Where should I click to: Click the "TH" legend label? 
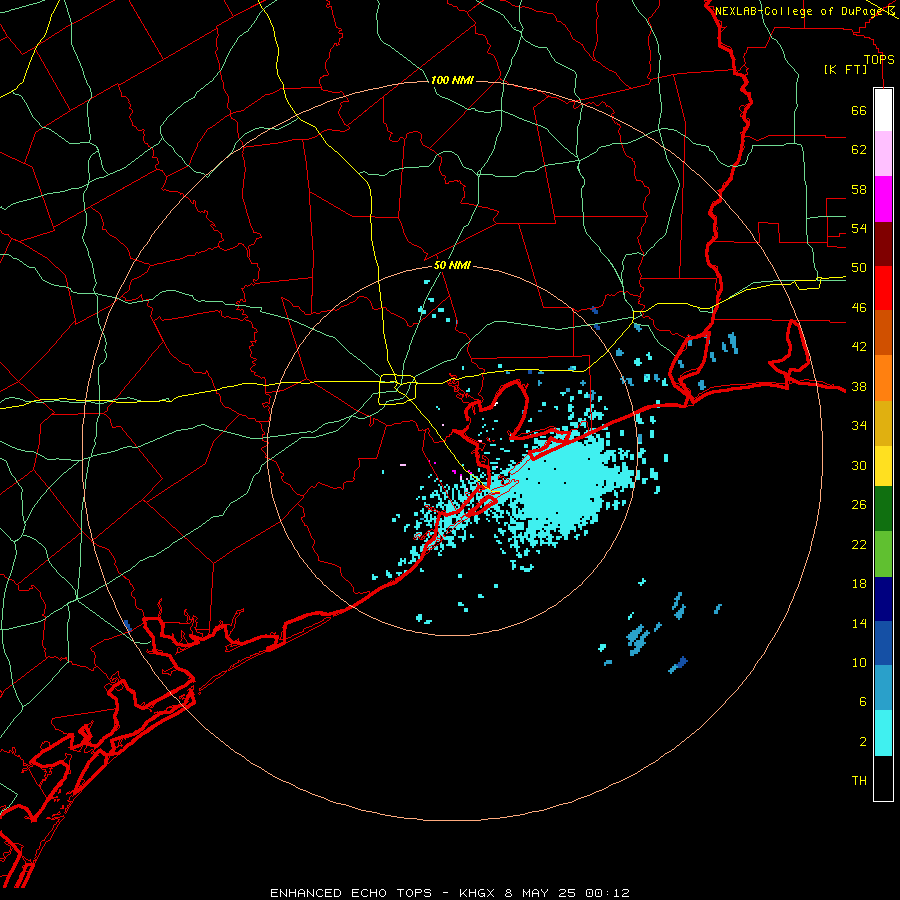coord(859,781)
